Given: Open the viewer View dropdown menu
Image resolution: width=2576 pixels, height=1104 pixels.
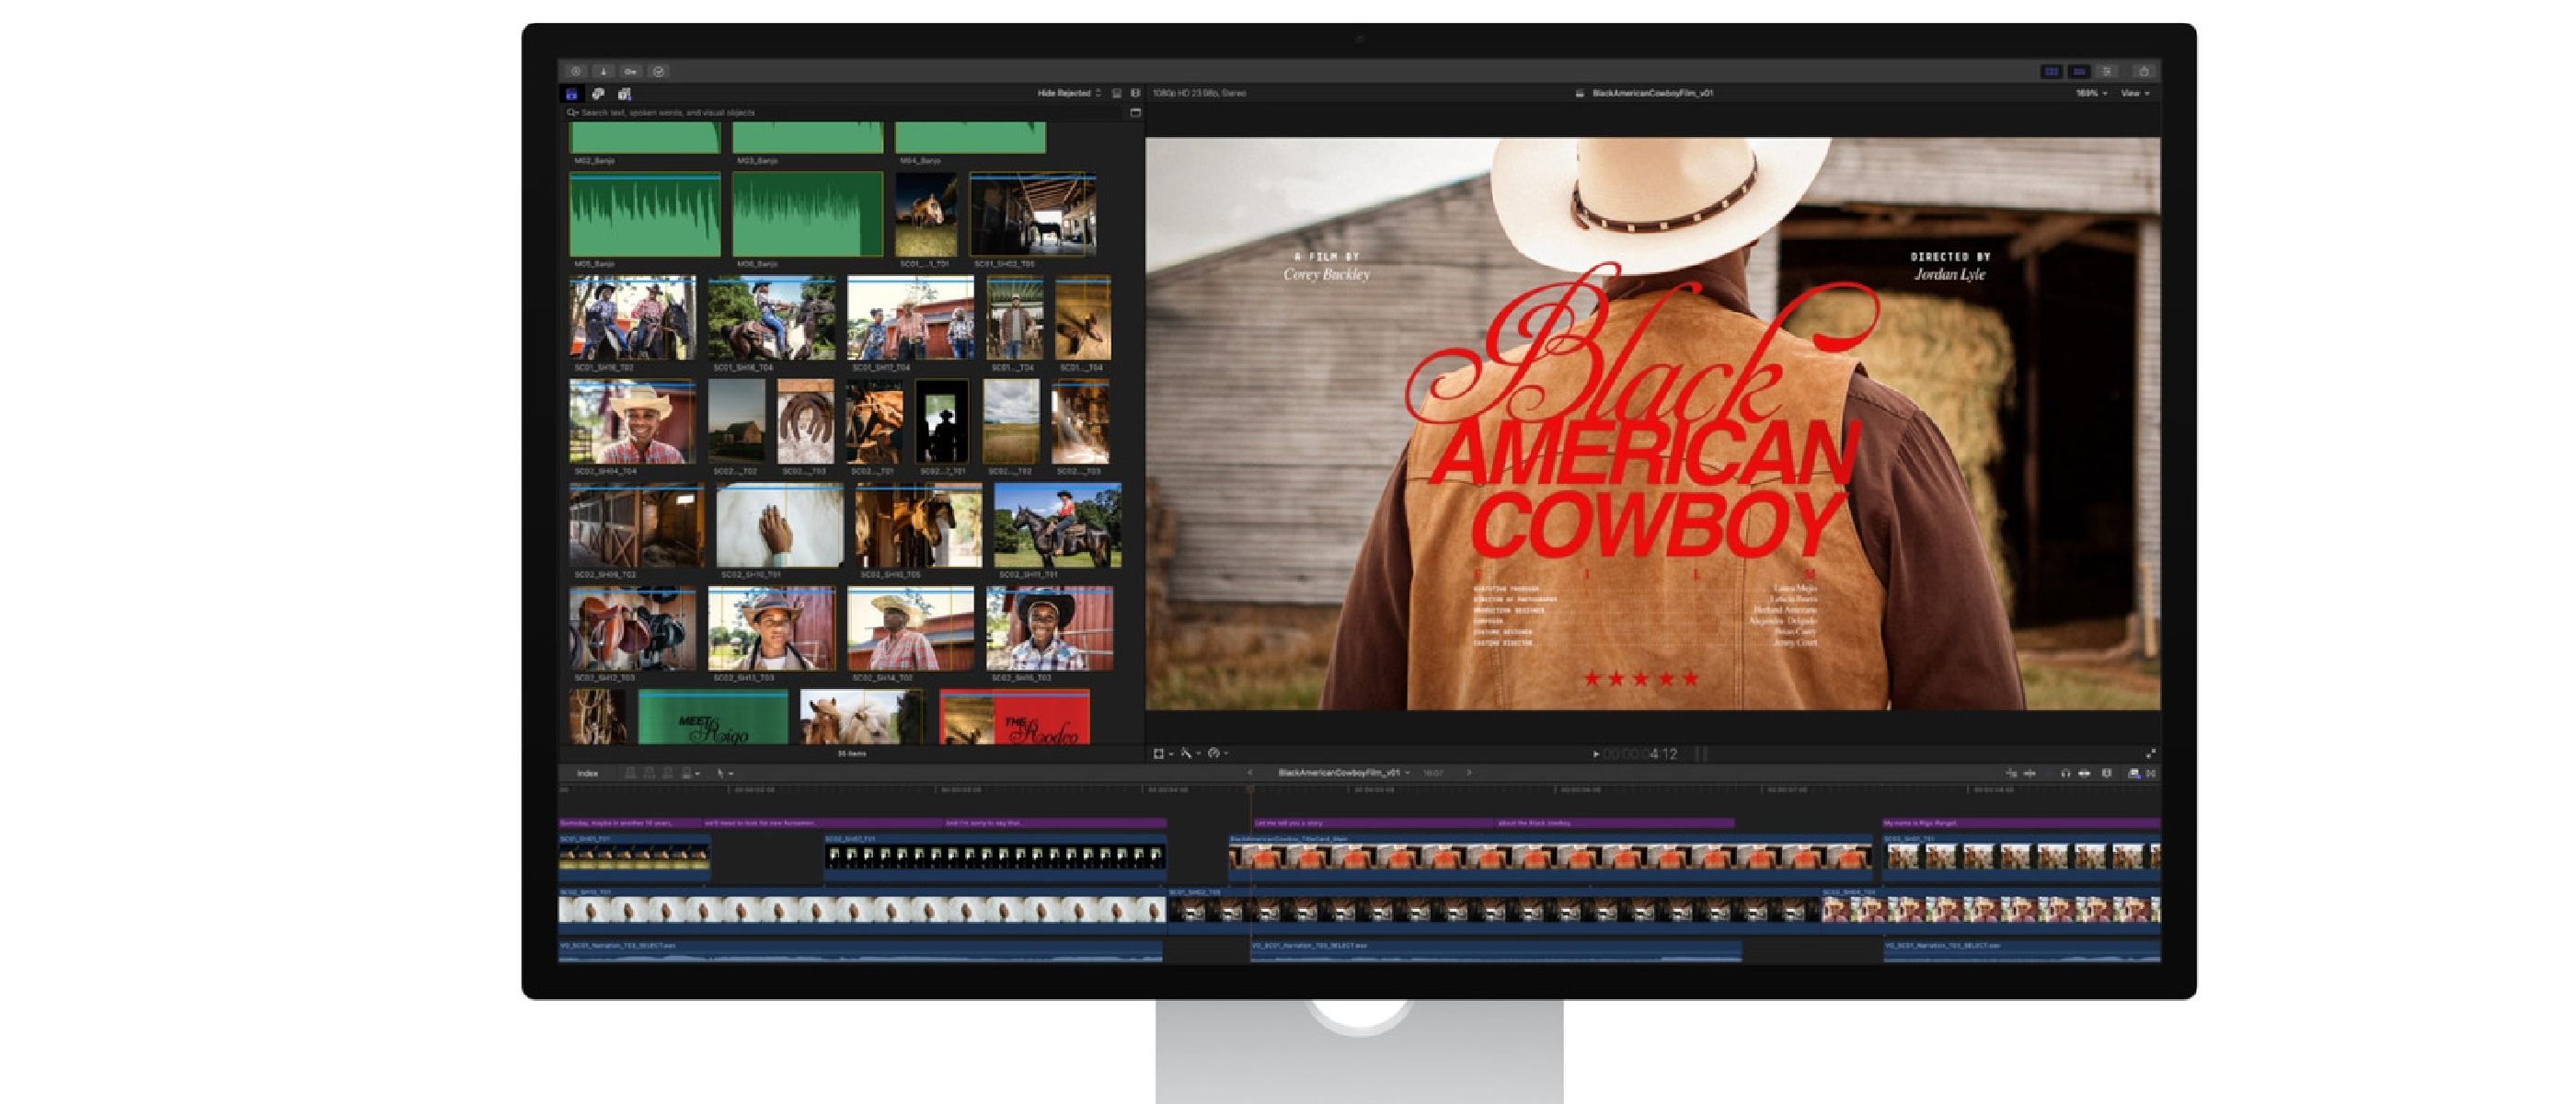Looking at the screenshot, I should tap(2135, 93).
